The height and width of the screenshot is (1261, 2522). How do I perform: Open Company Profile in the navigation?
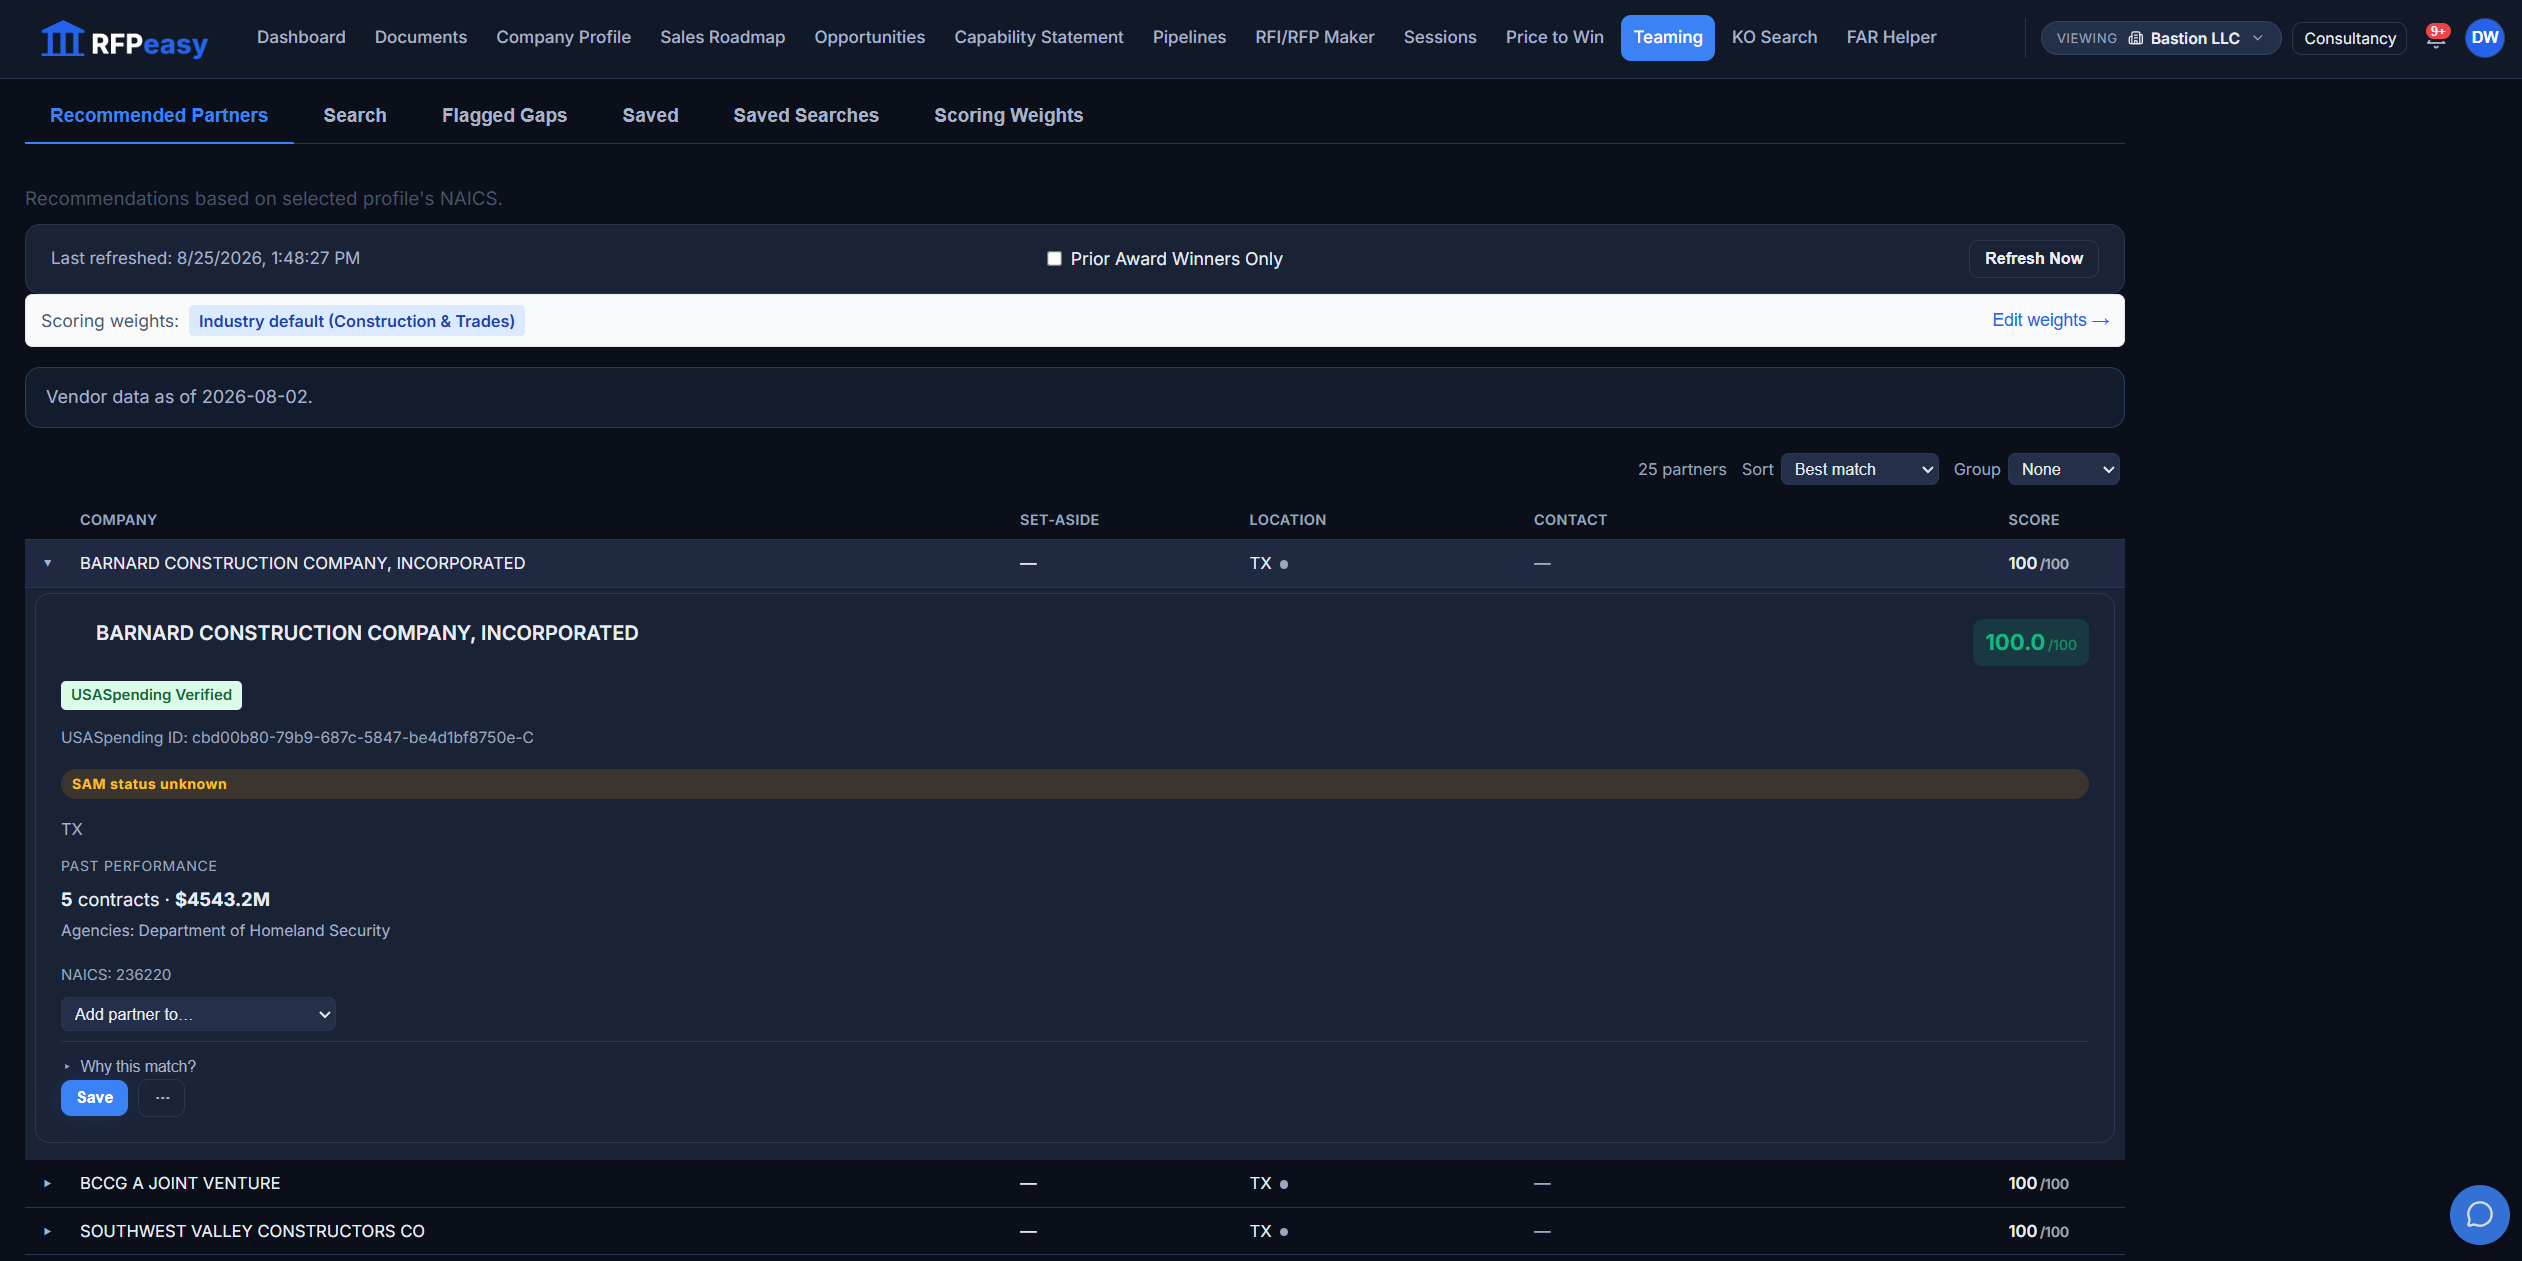[563, 37]
